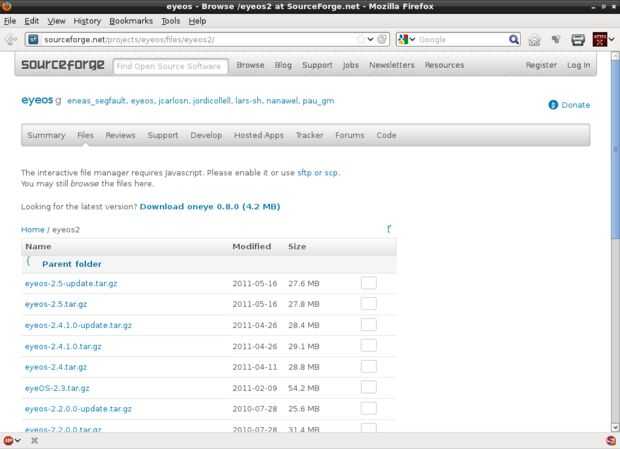Click the sftp or scp link

[318, 173]
